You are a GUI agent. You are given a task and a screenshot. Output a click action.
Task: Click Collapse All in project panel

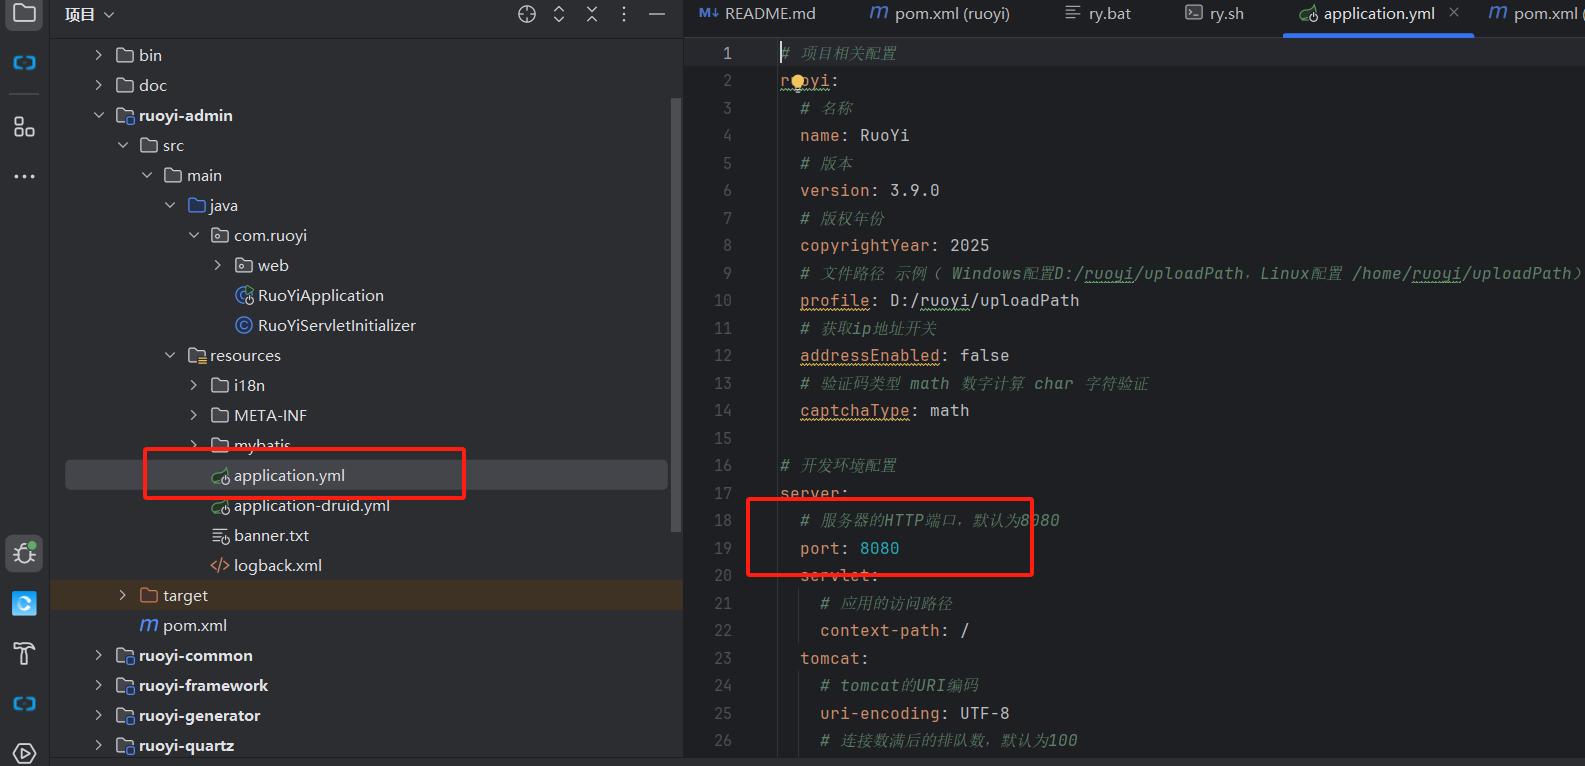(x=592, y=14)
